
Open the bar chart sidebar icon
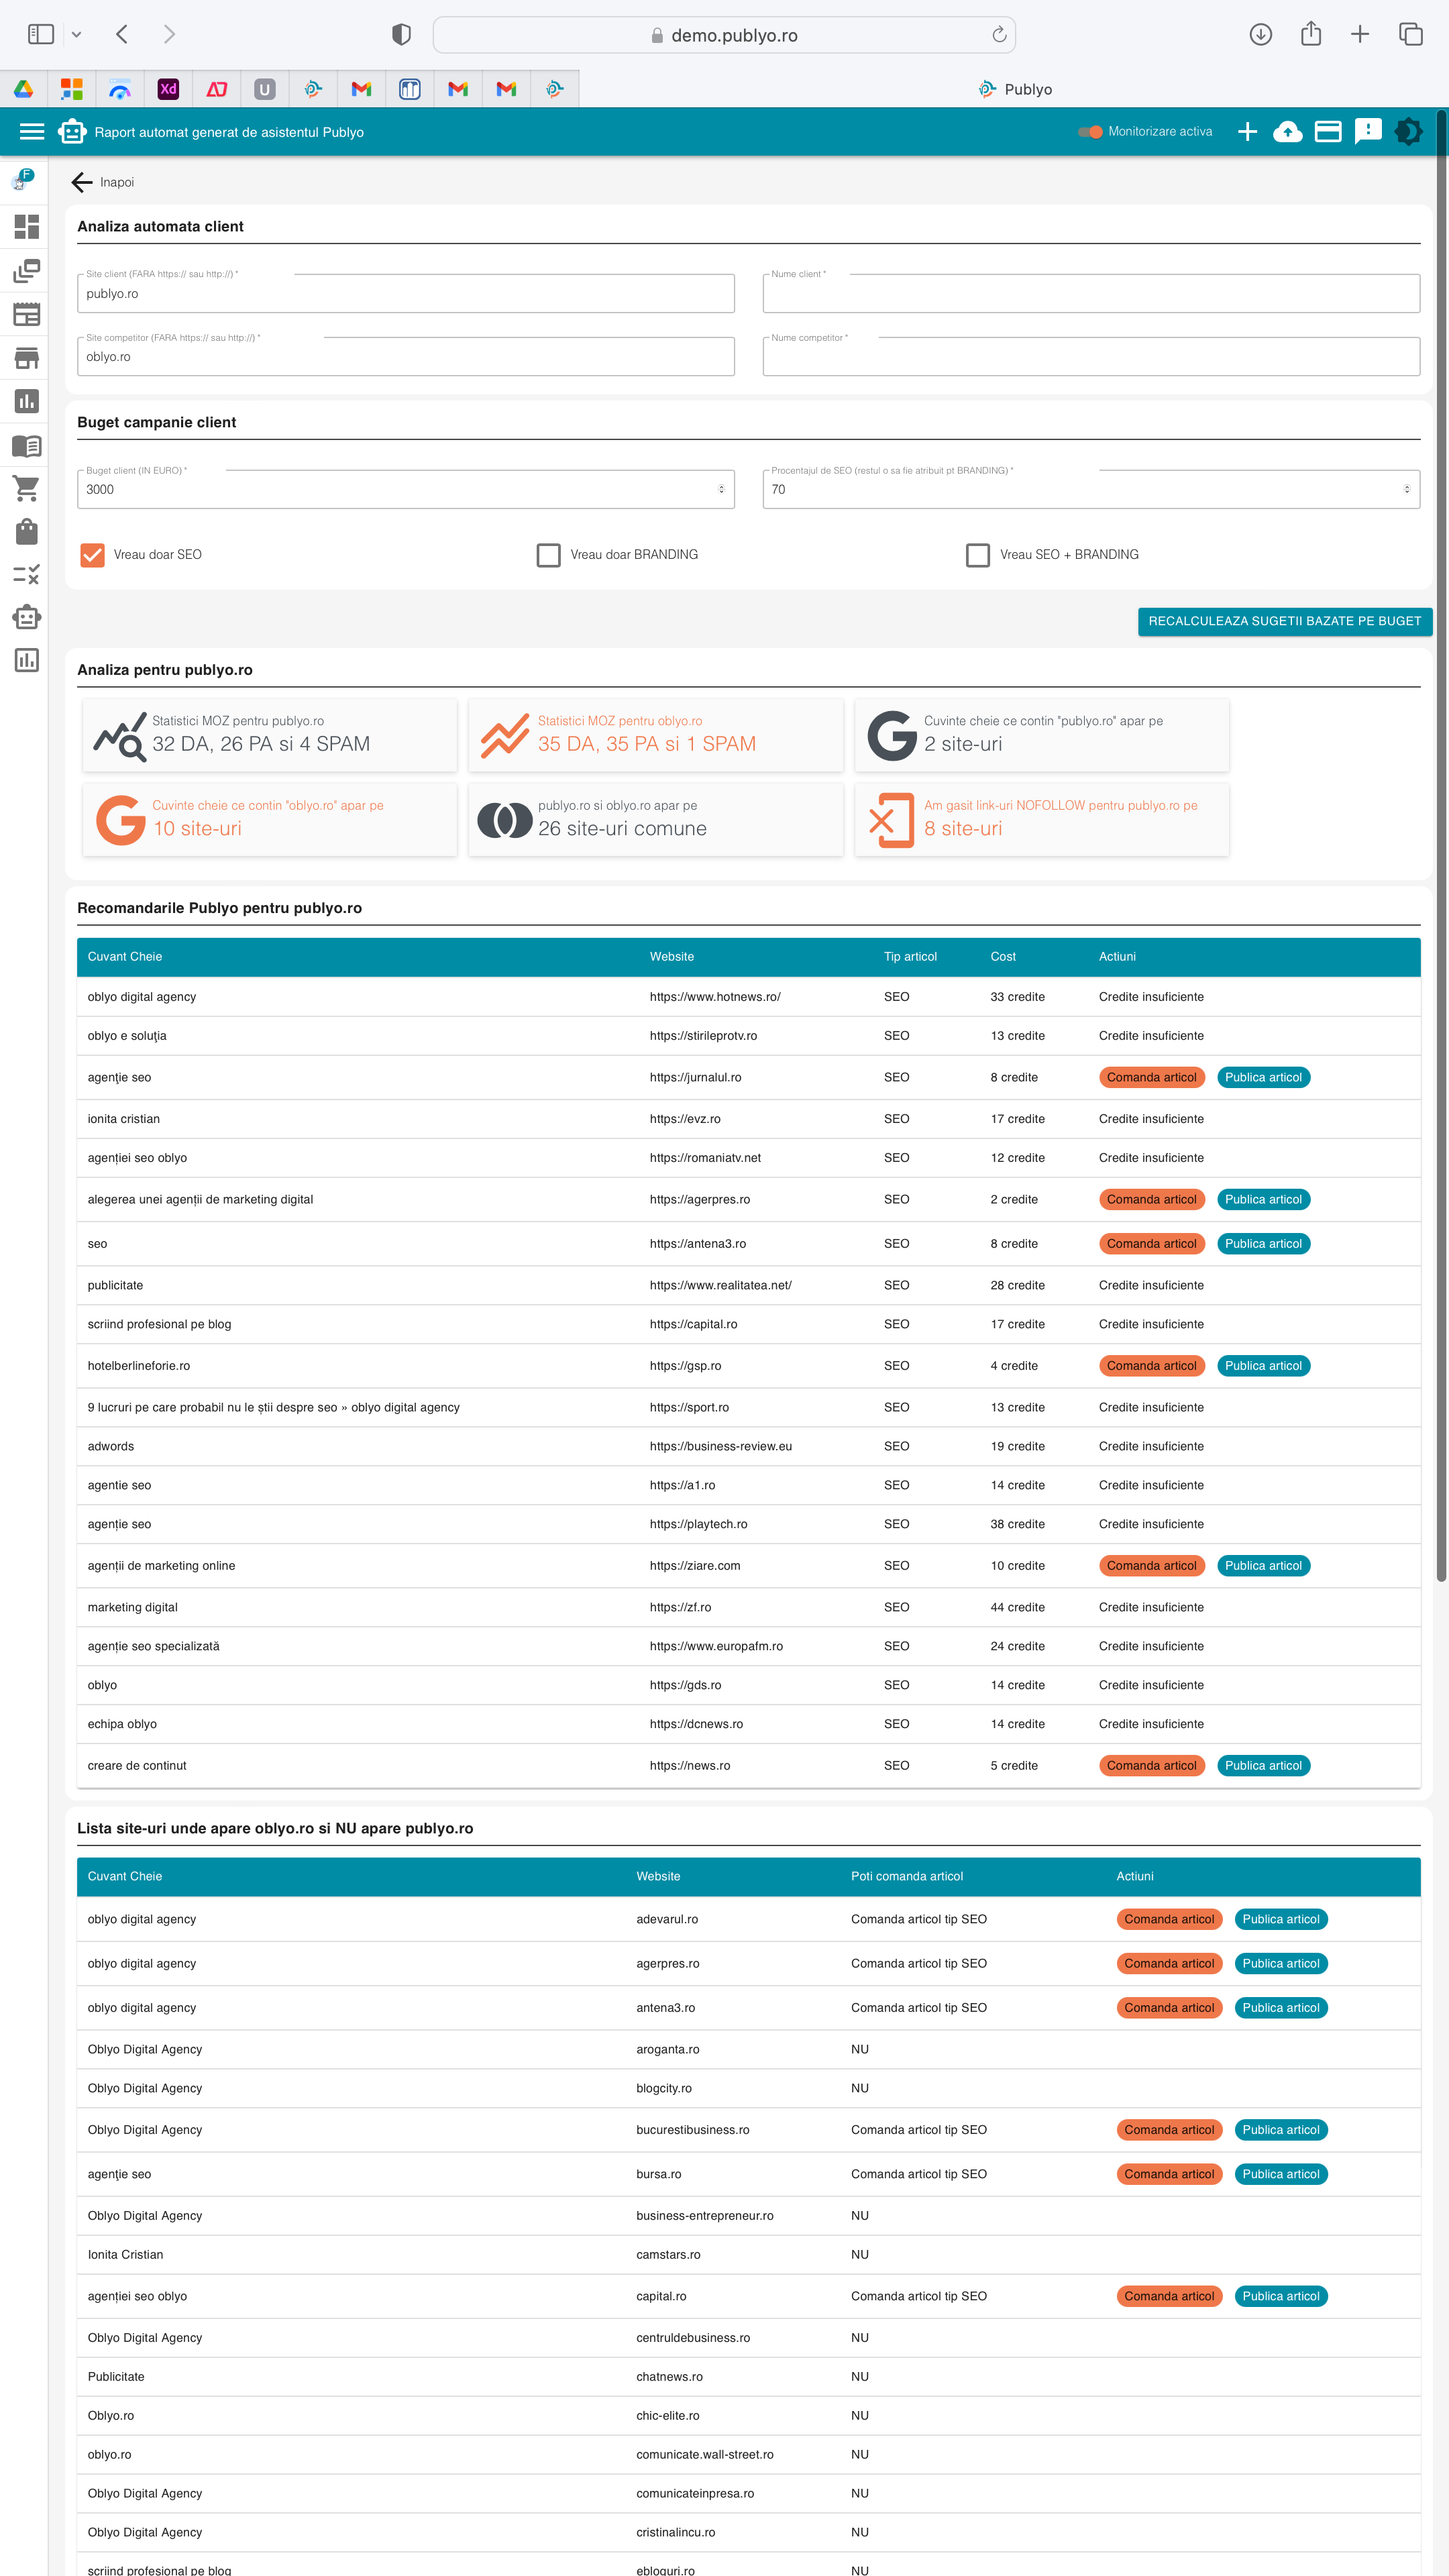(x=27, y=401)
